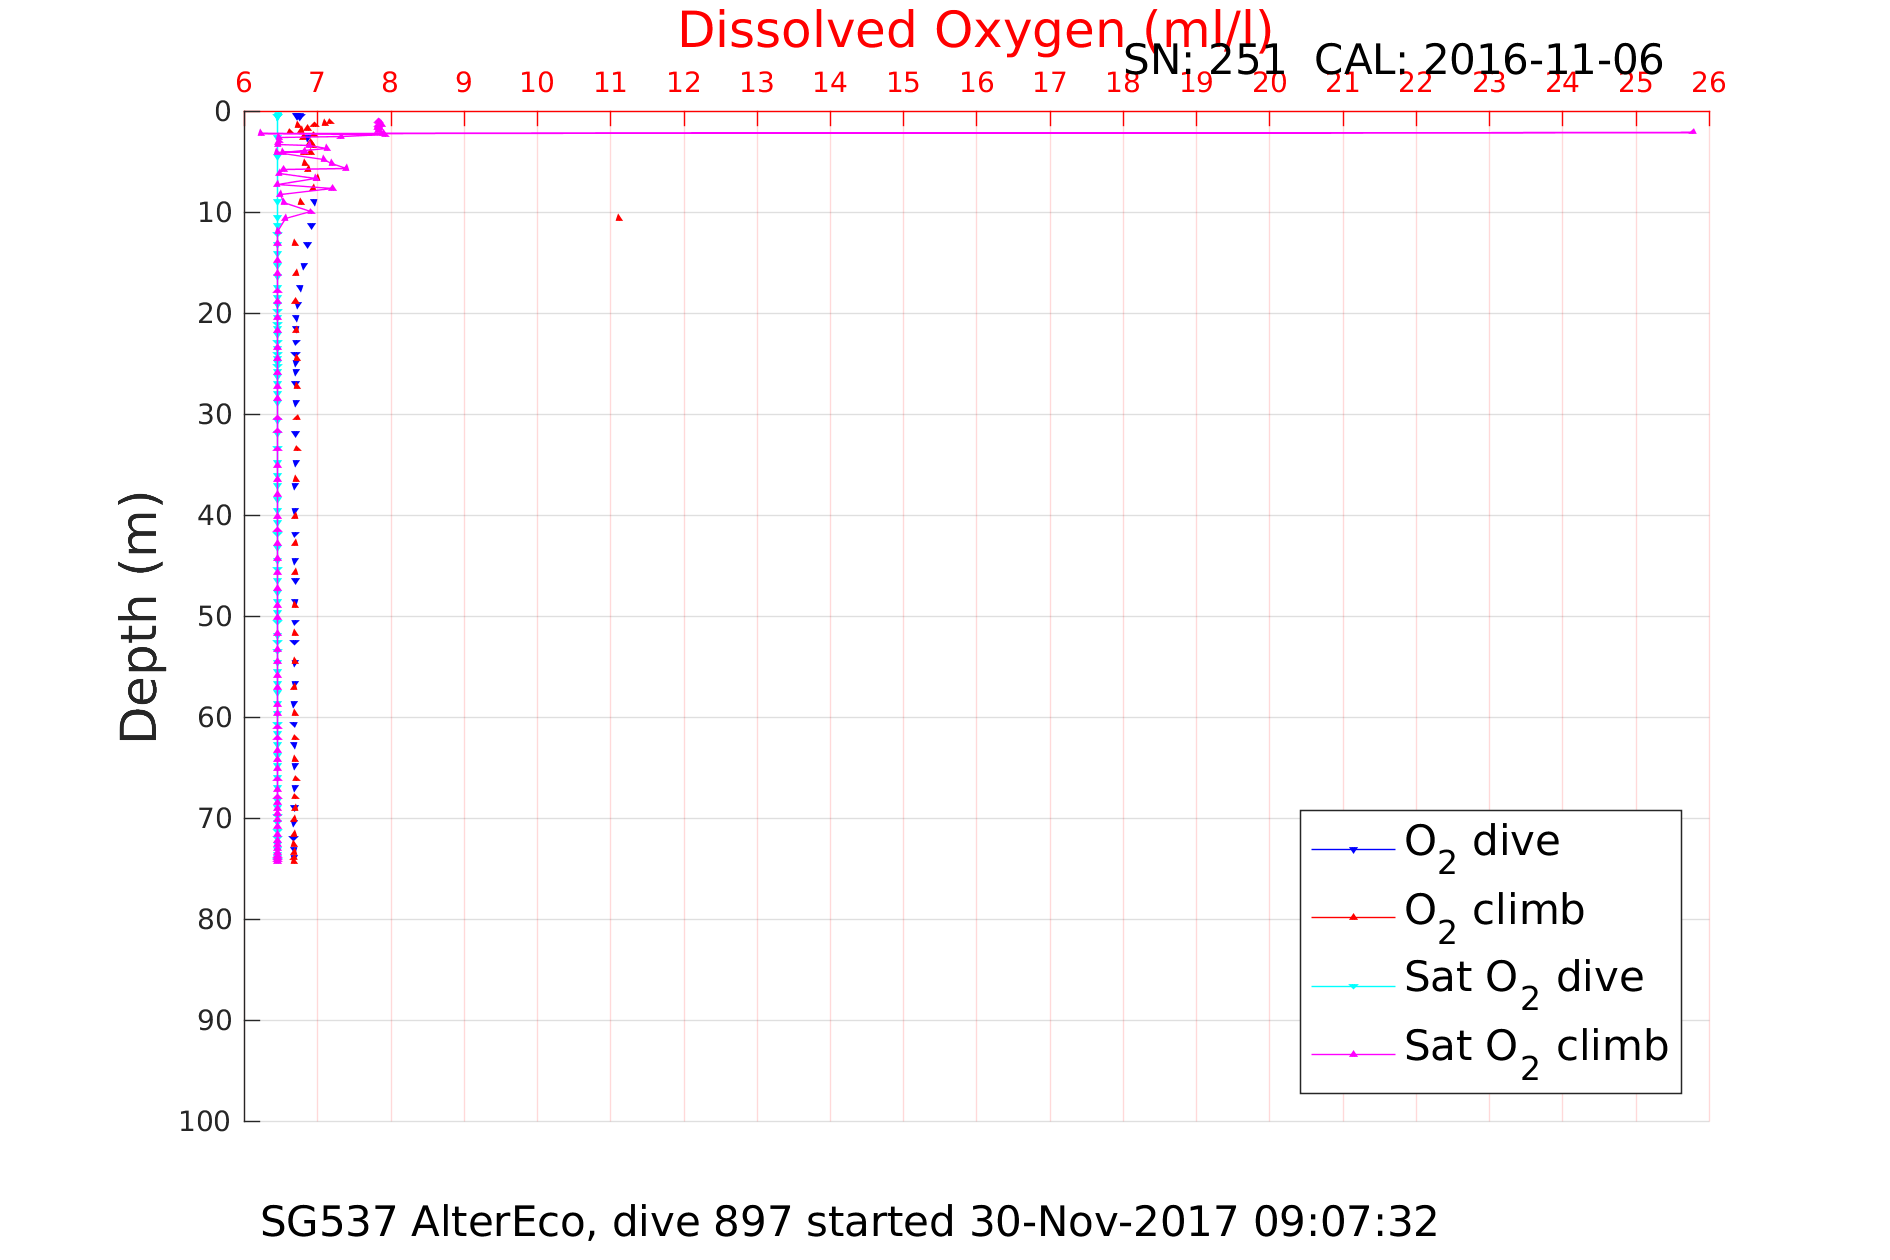The width and height of the screenshot is (1890, 1260).
Task: Click the depth tick label '50'
Action: pyautogui.click(x=215, y=617)
